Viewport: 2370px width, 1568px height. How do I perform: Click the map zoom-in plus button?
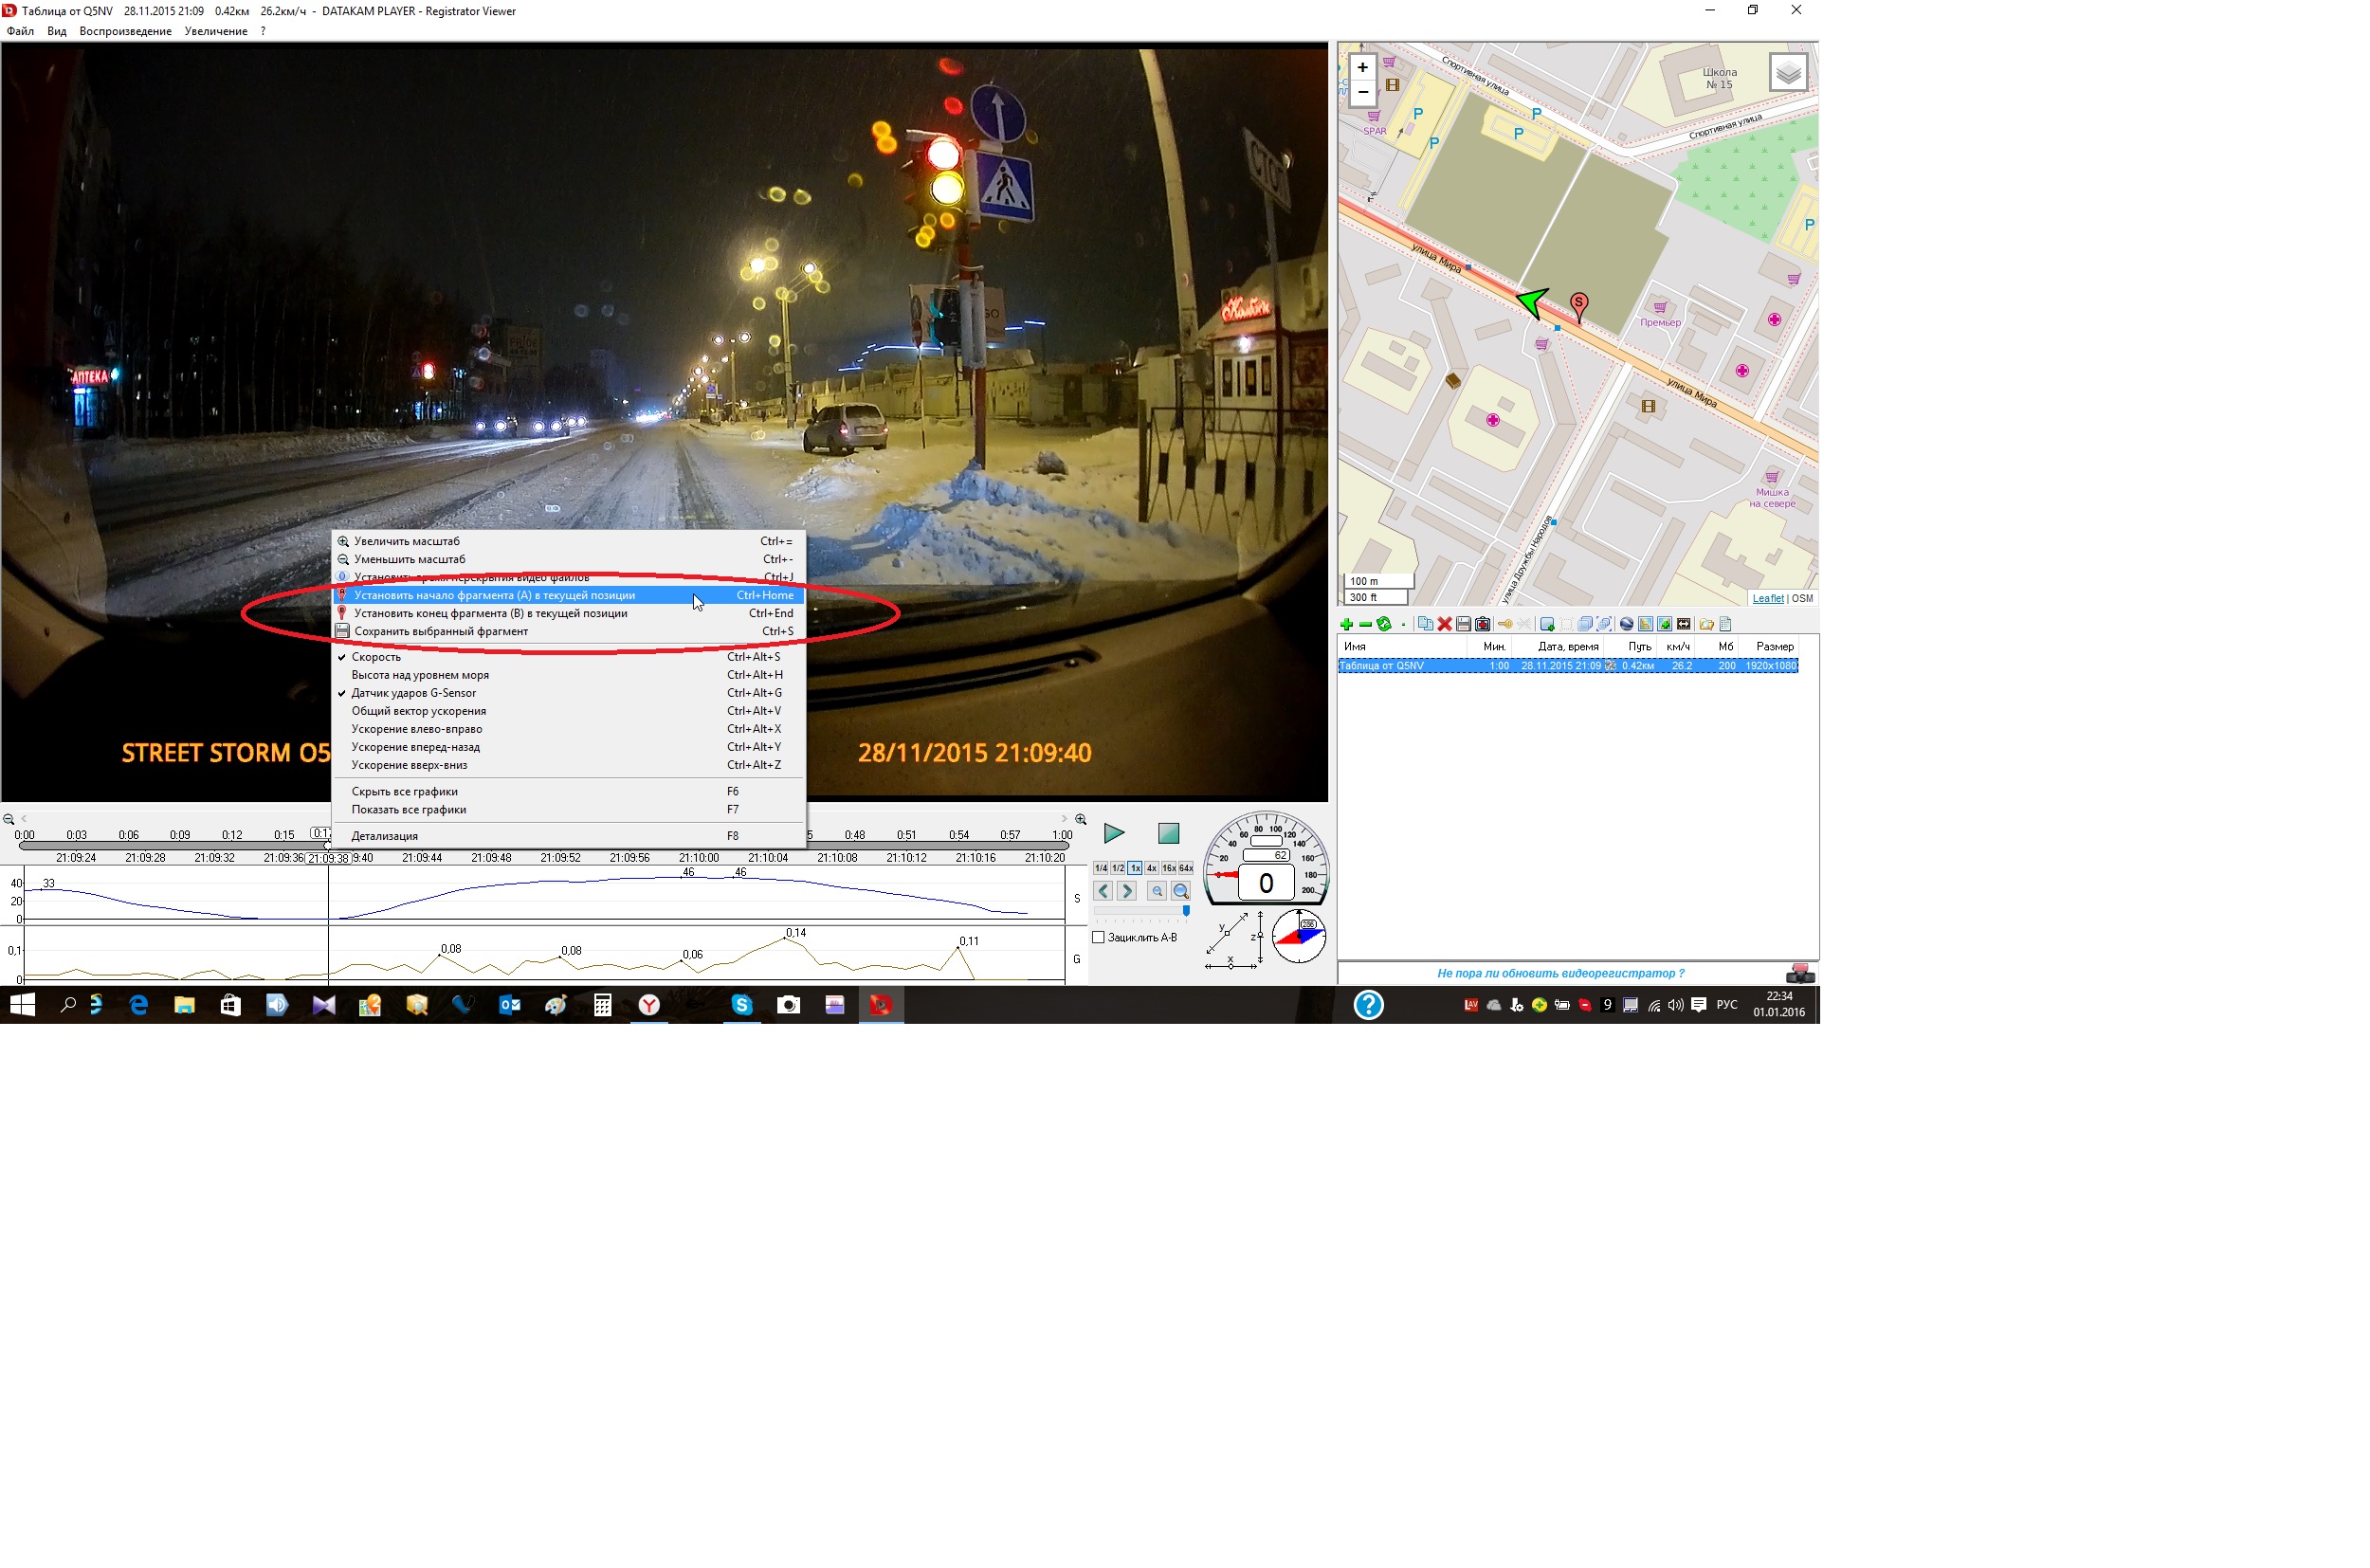coord(1362,67)
